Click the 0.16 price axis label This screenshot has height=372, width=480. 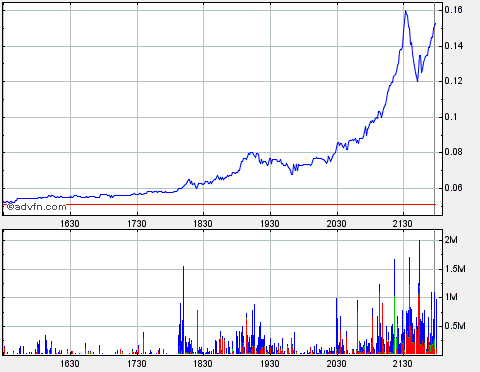click(453, 10)
